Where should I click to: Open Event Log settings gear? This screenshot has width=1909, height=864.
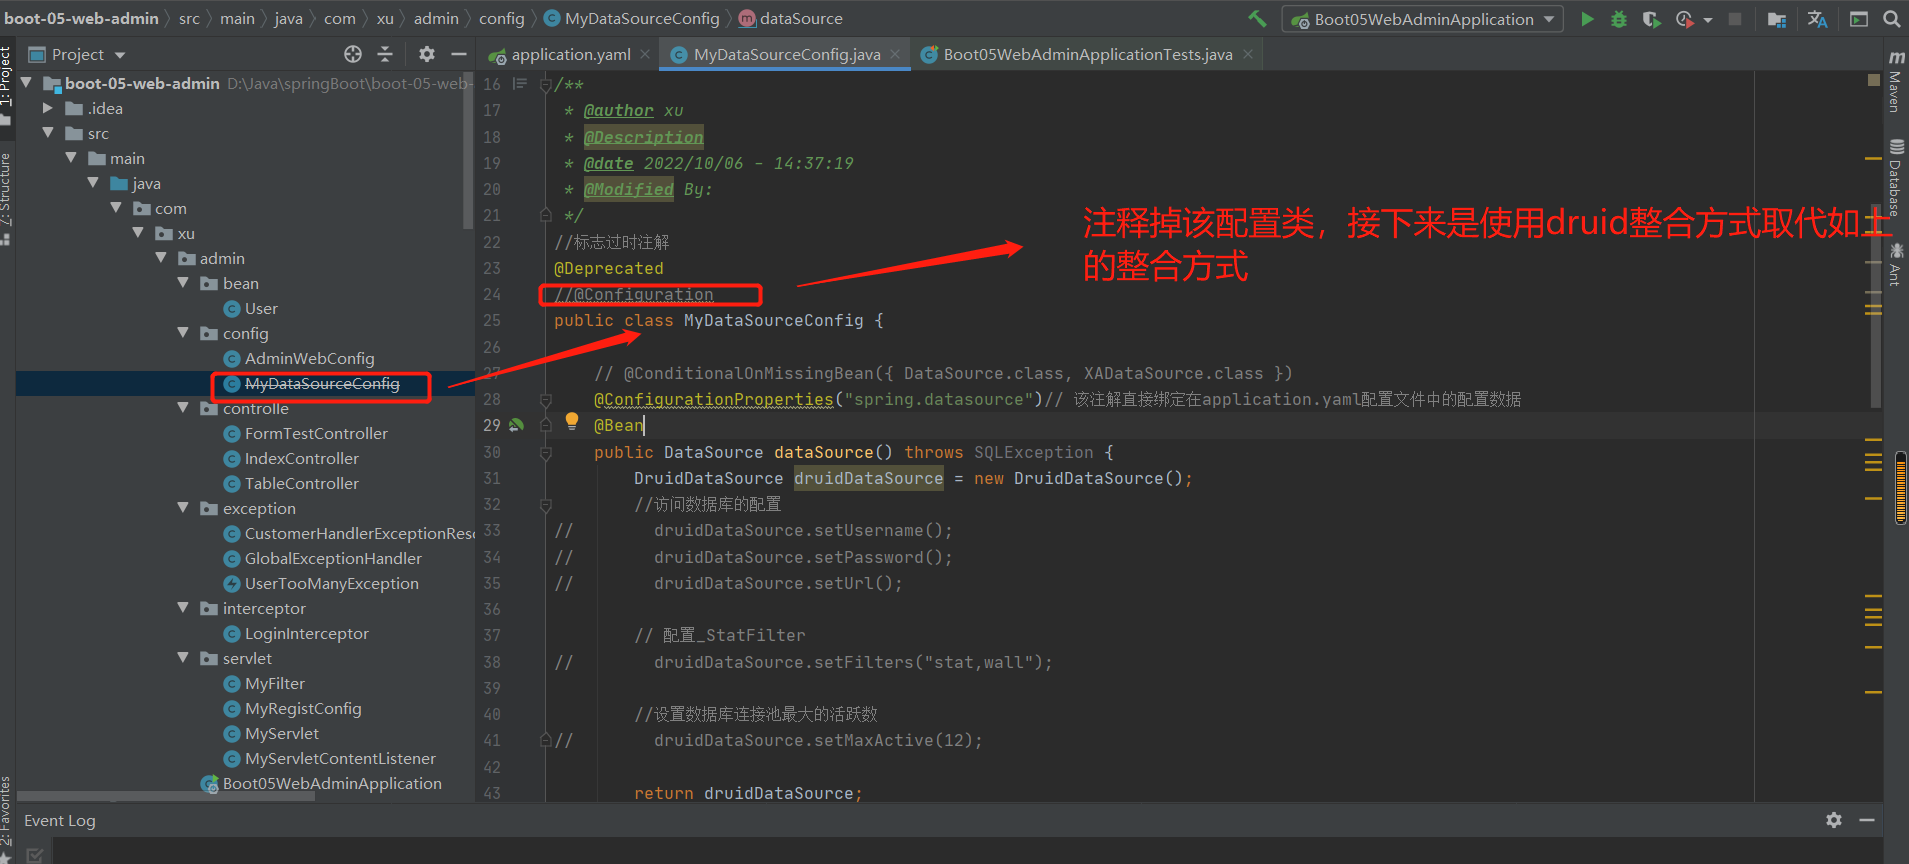coord(1834,820)
